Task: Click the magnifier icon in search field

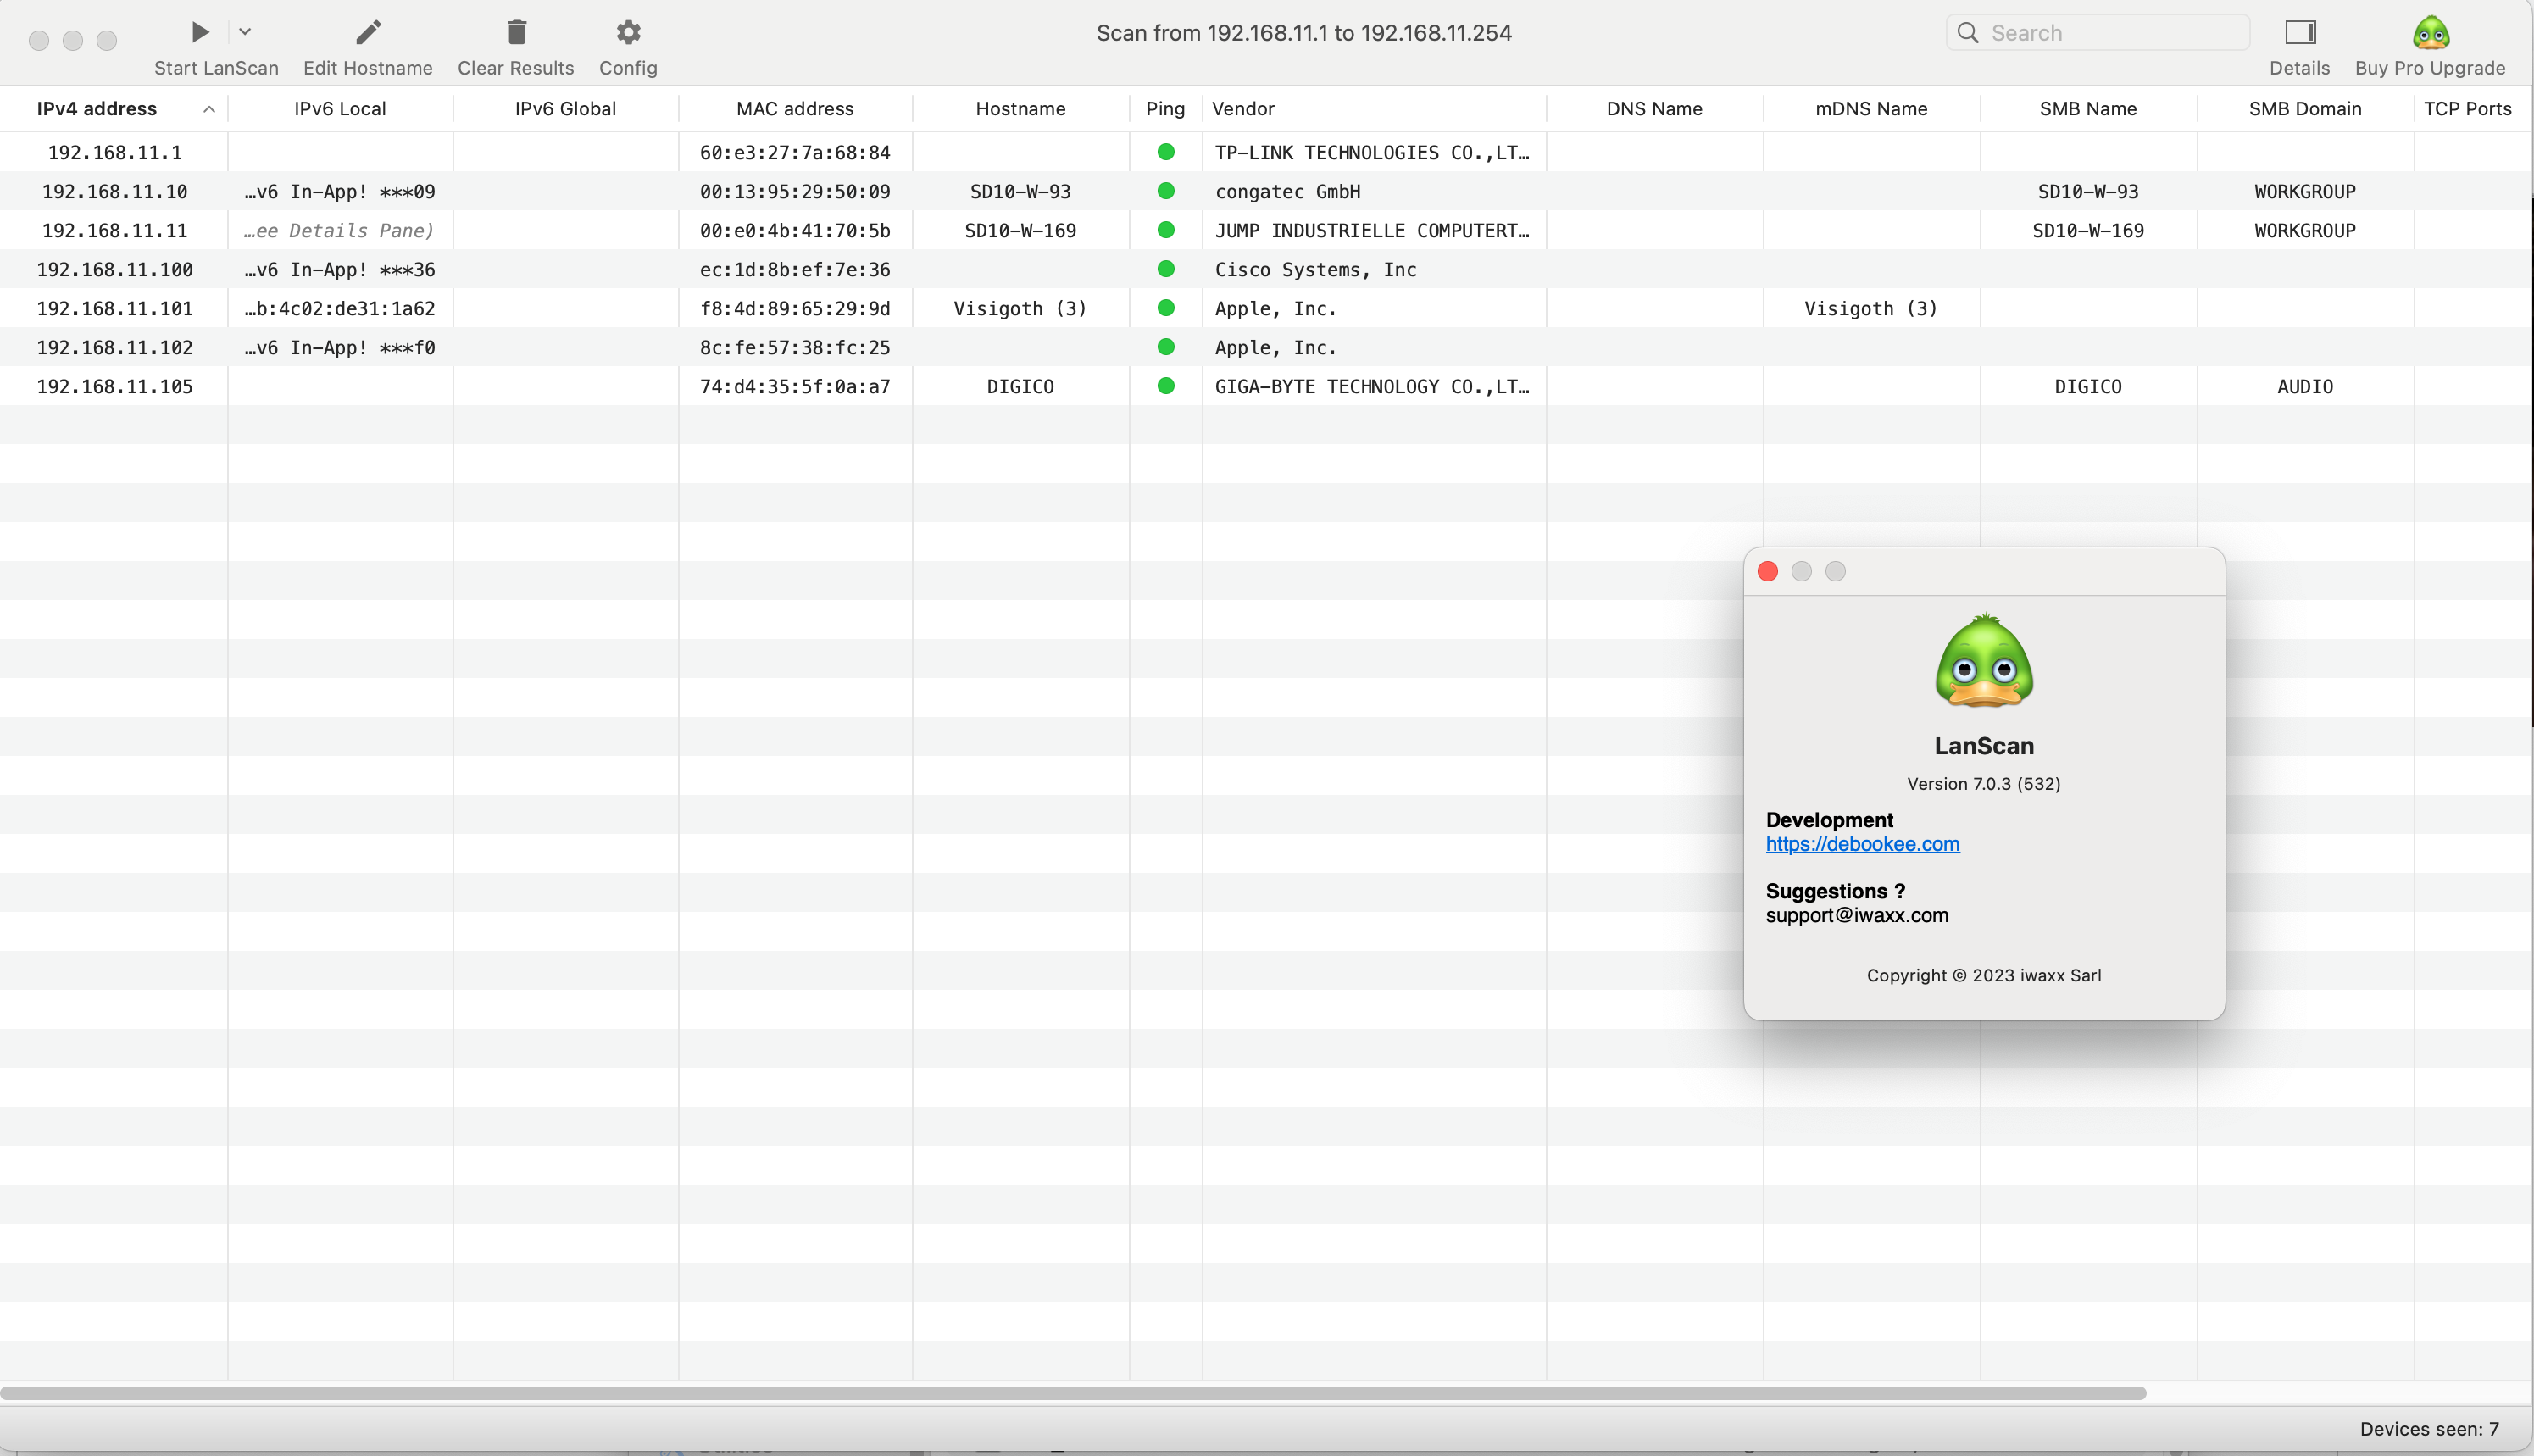Action: tap(1968, 33)
